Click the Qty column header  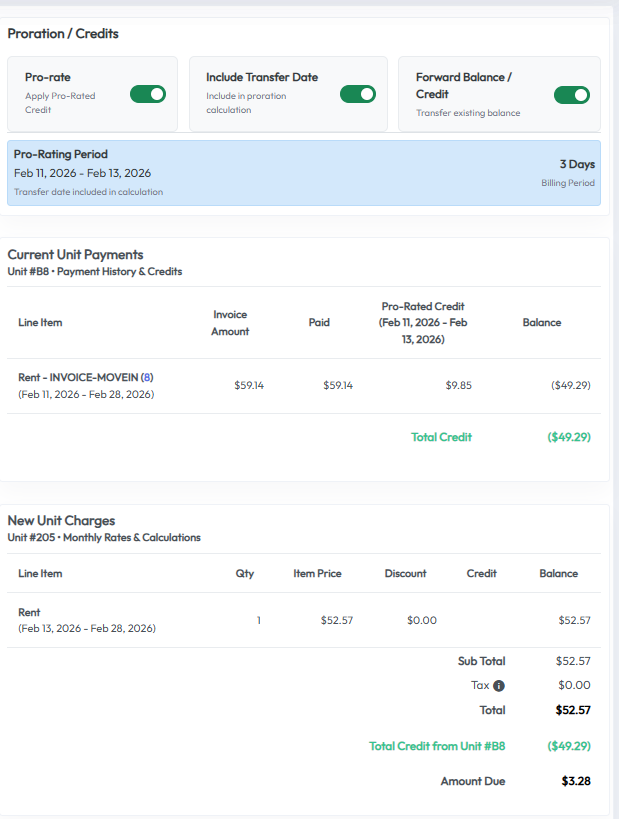click(244, 573)
